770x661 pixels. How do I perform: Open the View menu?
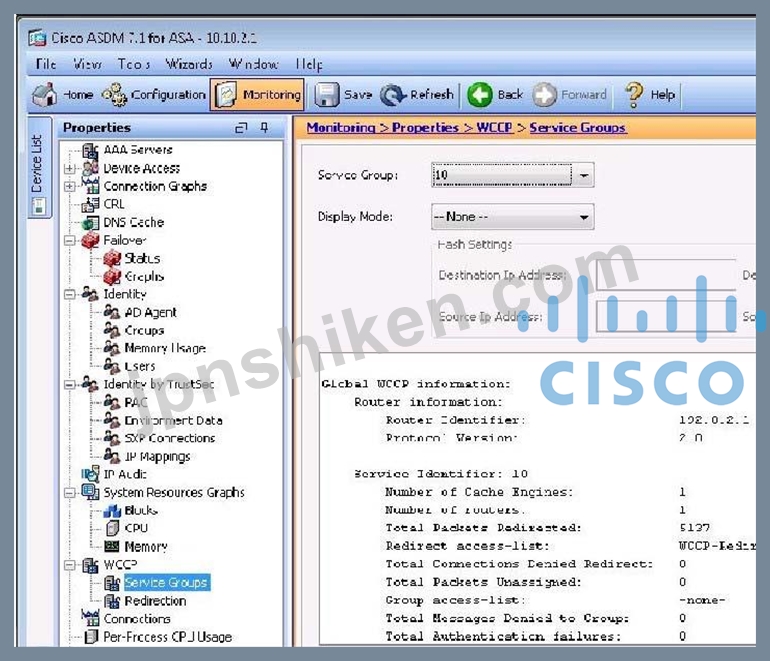pos(87,64)
